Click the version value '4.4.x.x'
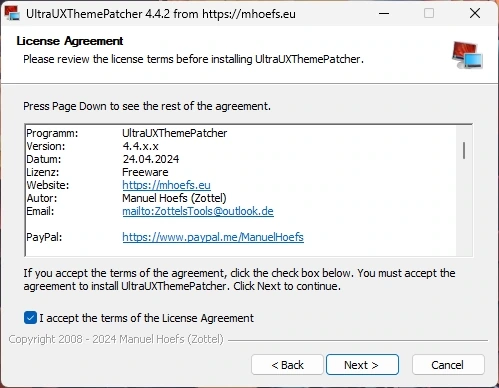Image resolution: width=499 pixels, height=388 pixels. tap(140, 146)
